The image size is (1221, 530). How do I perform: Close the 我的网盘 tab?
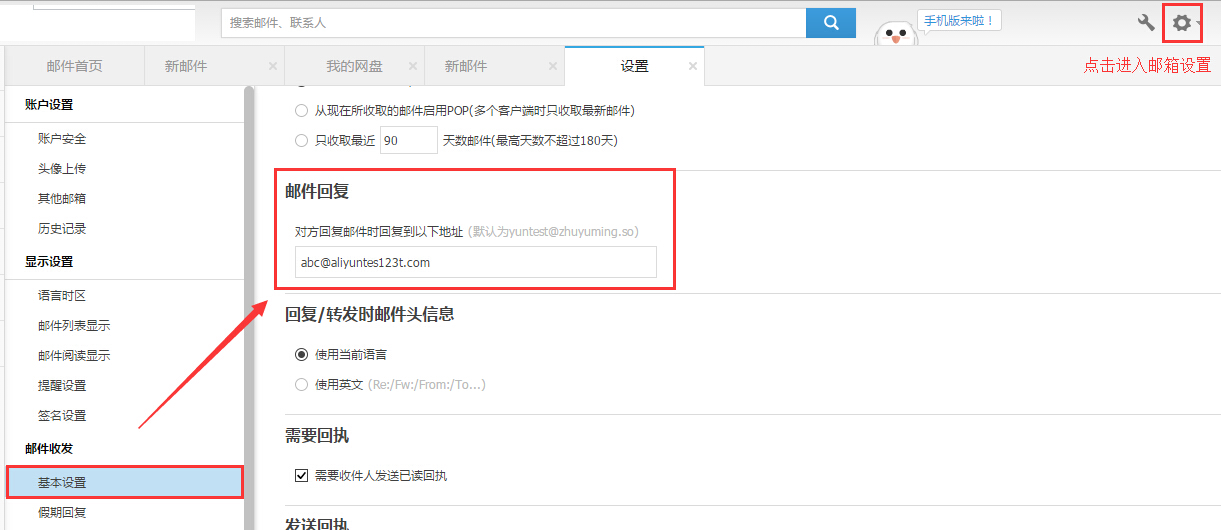(413, 66)
